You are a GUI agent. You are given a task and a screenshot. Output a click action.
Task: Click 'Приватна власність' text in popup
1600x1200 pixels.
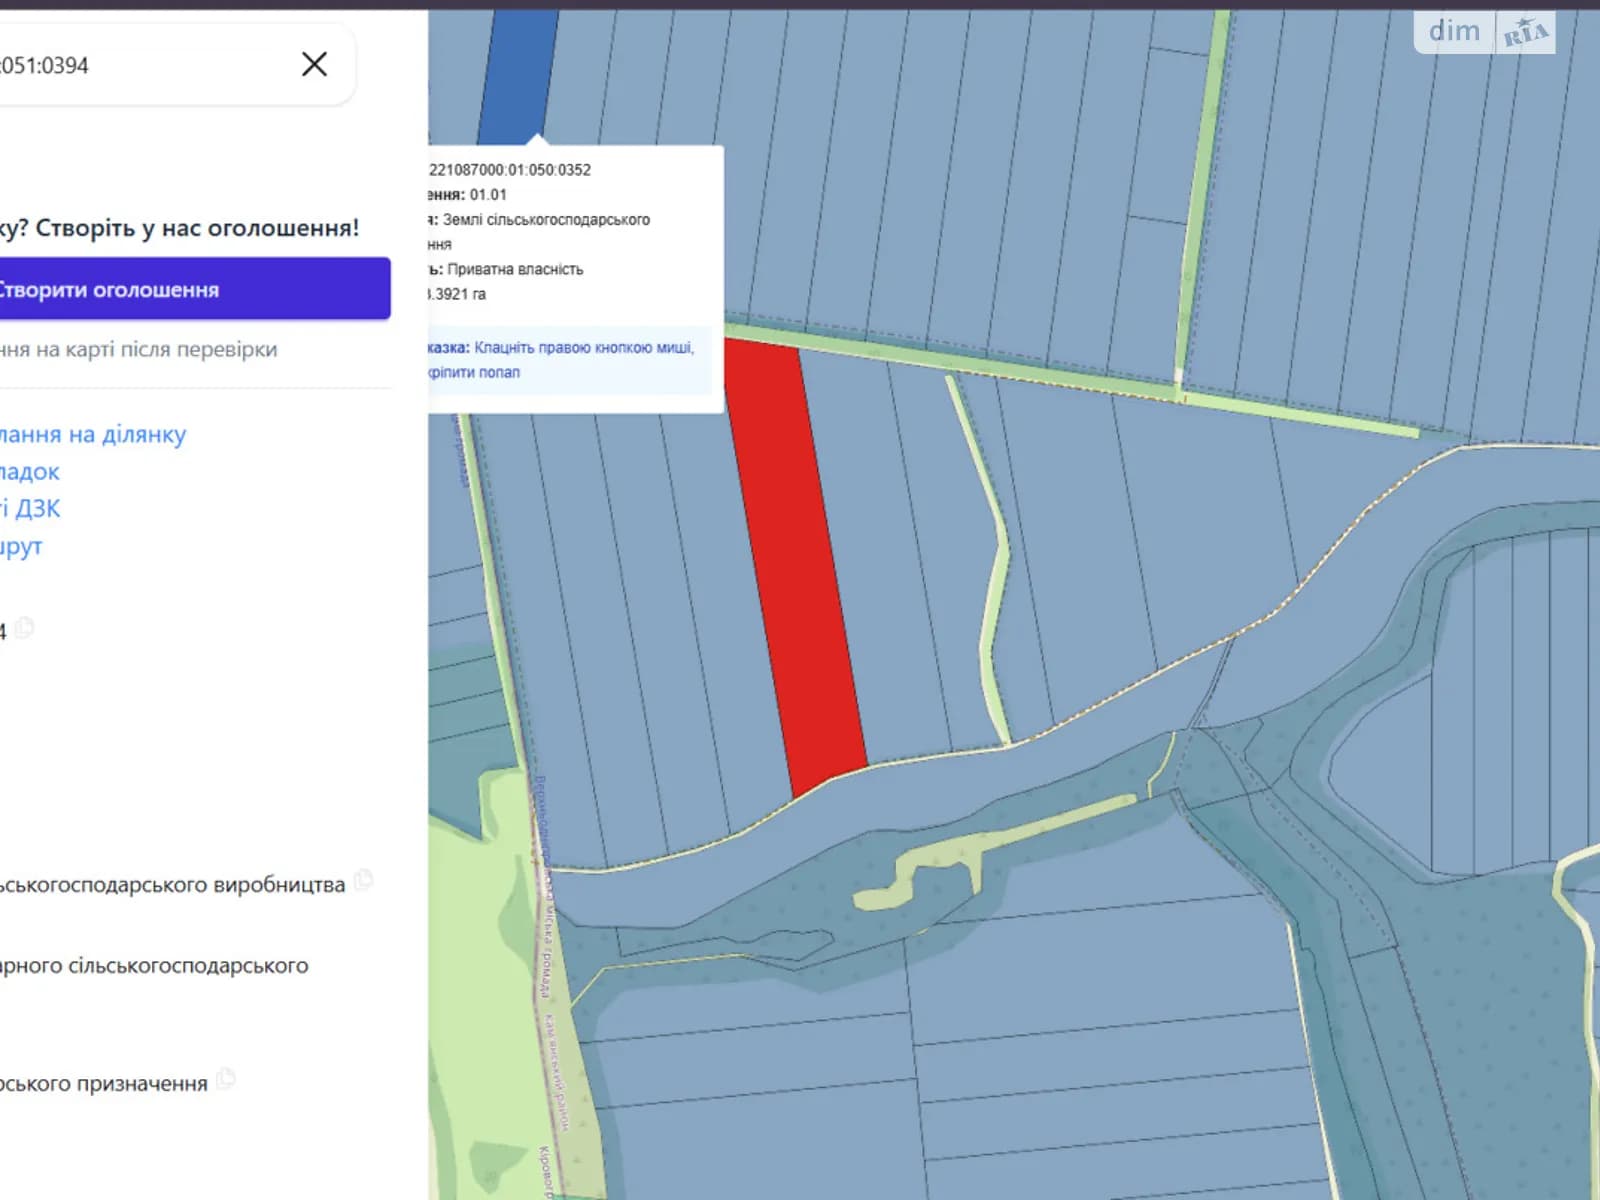(x=515, y=269)
